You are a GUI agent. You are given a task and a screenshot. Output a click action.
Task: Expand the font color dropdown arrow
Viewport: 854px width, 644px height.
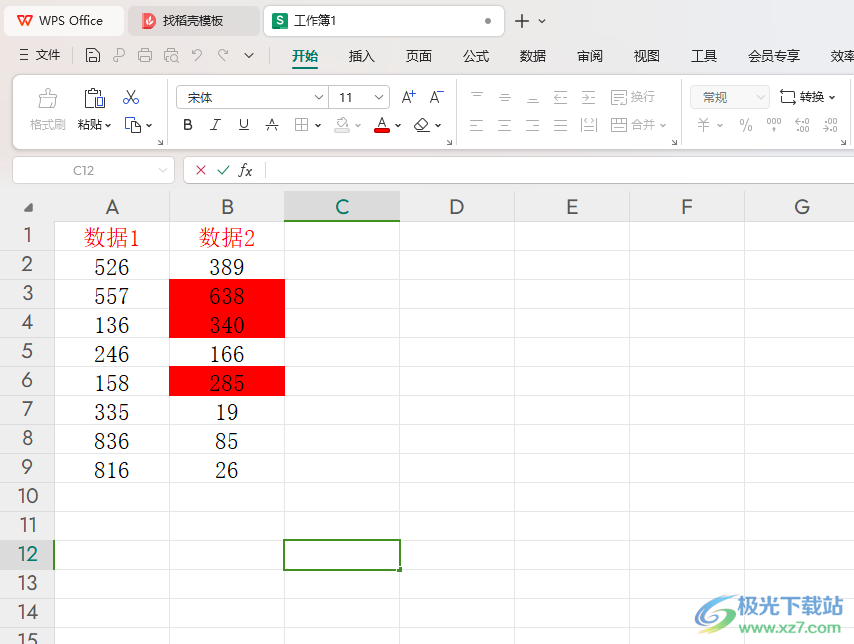pyautogui.click(x=398, y=125)
